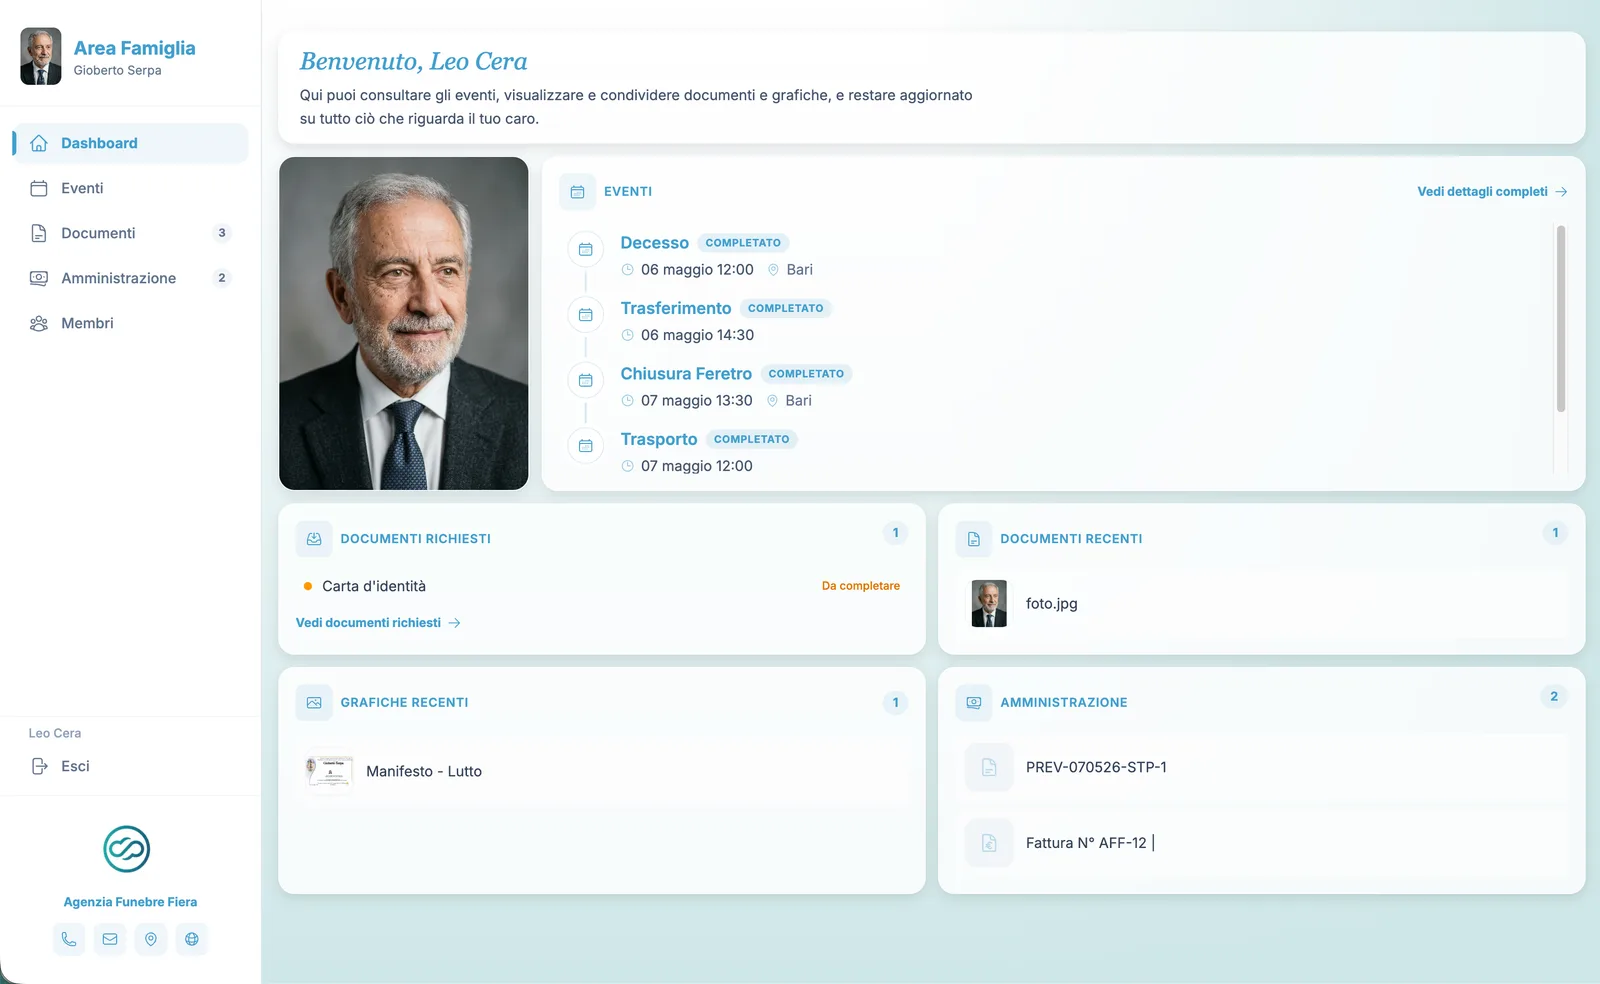Image resolution: width=1600 pixels, height=984 pixels.
Task: Click arrow beside Vedi documenti richiesti
Action: click(454, 623)
